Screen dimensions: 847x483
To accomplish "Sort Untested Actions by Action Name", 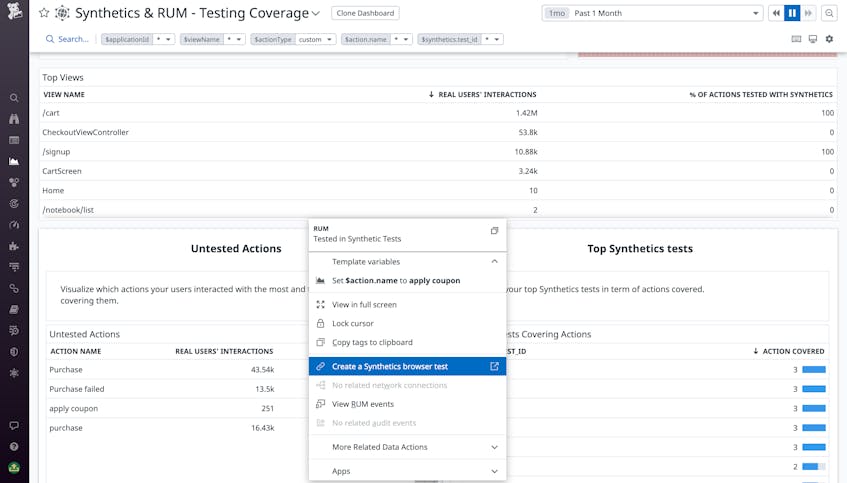I will tap(76, 351).
